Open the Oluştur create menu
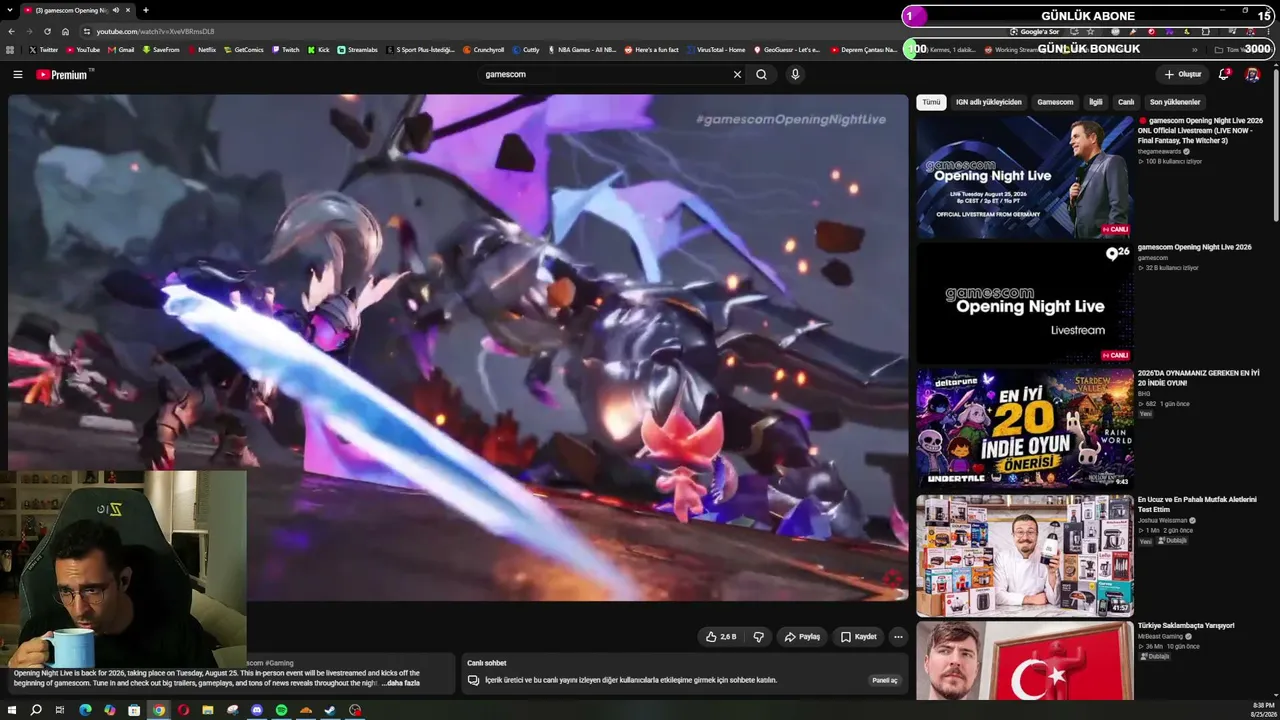Image resolution: width=1280 pixels, height=720 pixels. coord(1182,75)
